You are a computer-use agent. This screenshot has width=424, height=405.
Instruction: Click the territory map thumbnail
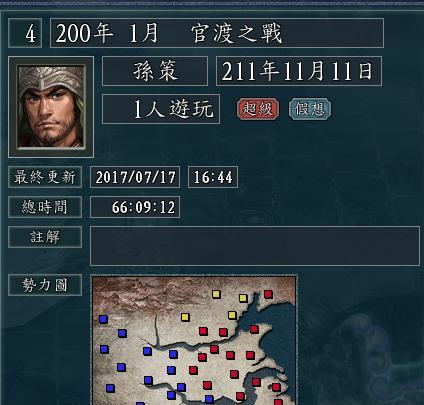(x=194, y=340)
